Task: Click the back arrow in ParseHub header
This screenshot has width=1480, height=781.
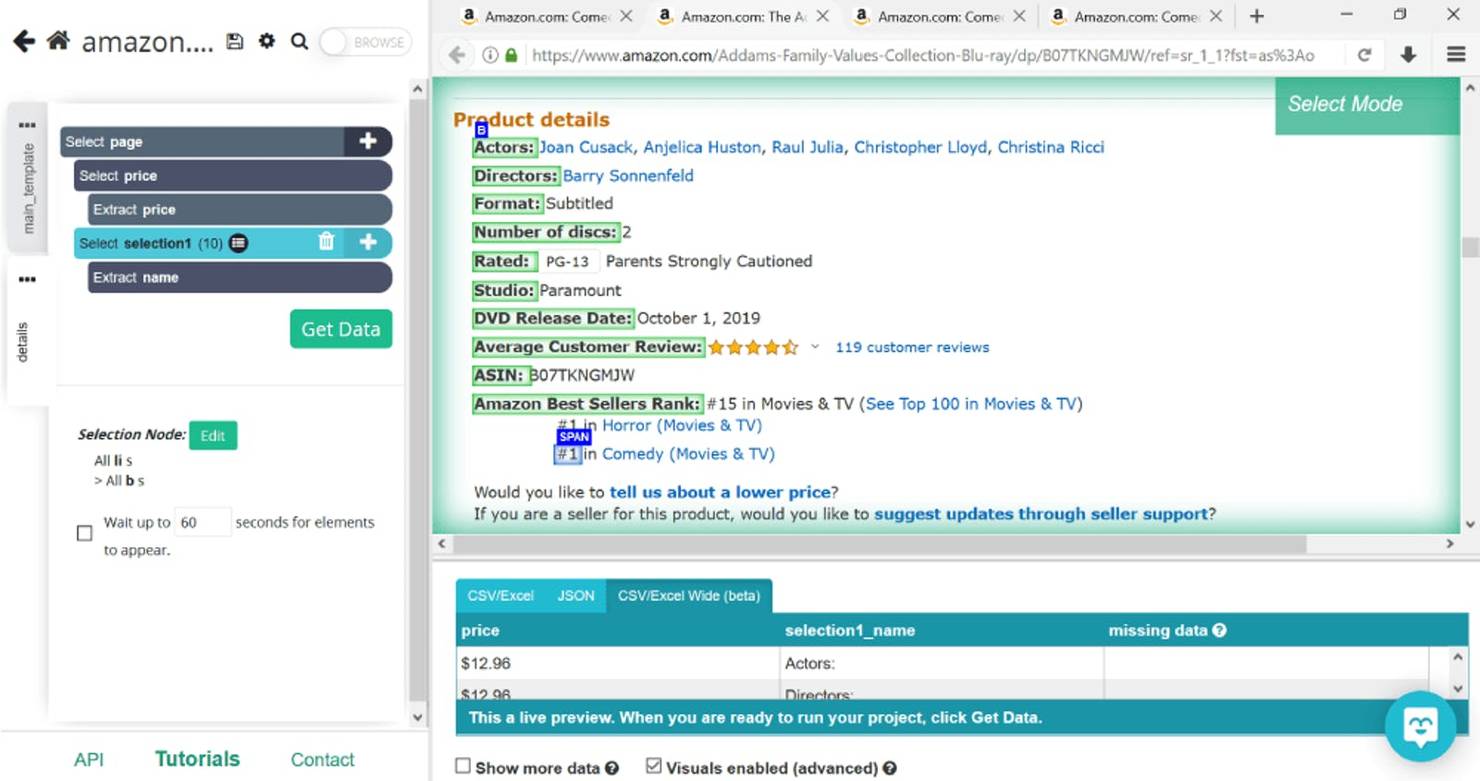Action: point(24,42)
